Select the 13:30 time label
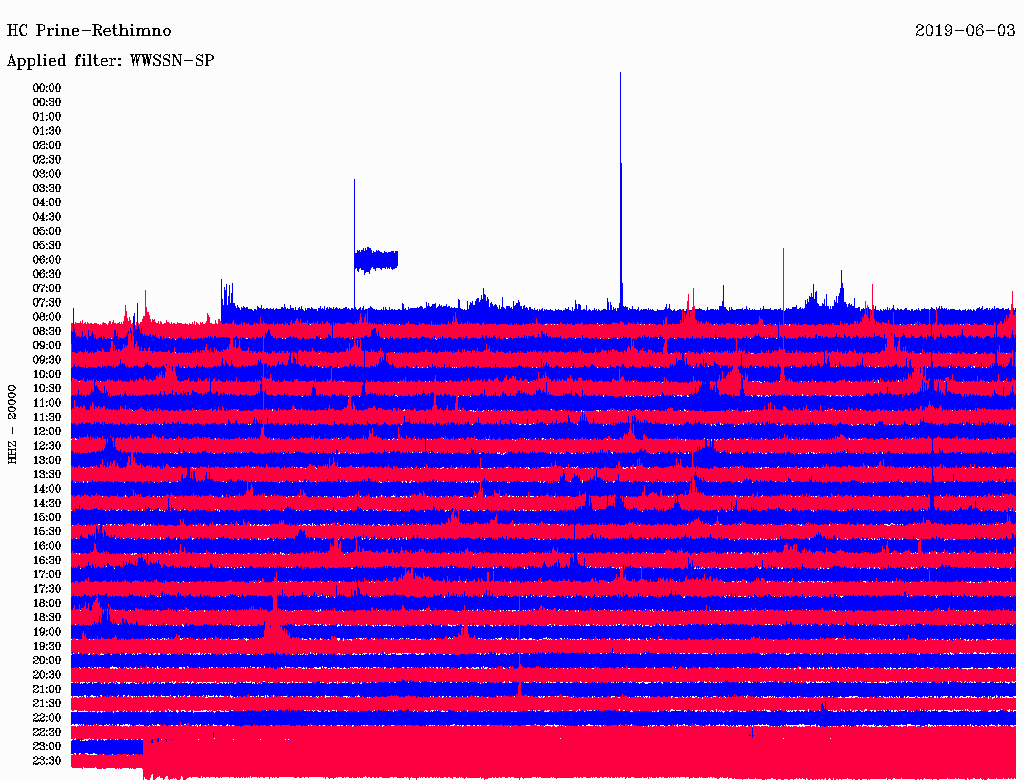 (46, 474)
